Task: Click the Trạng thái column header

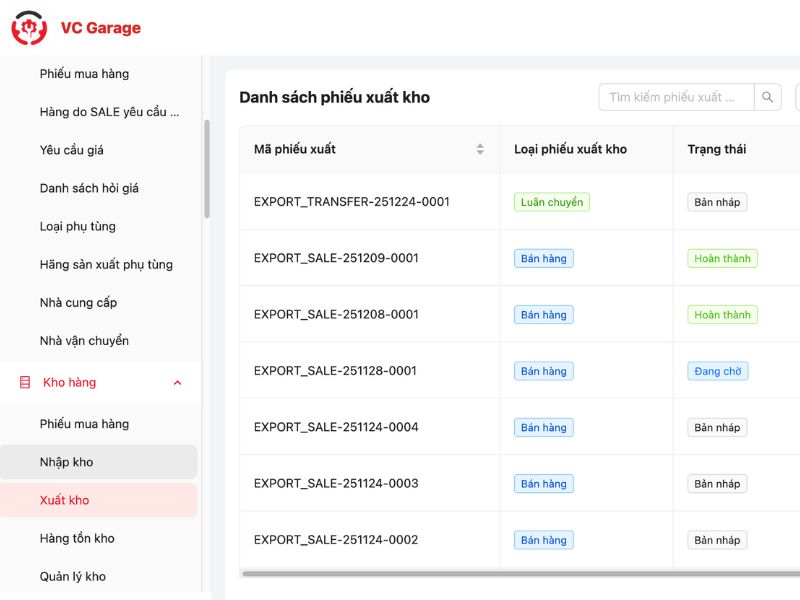Action: (716, 149)
